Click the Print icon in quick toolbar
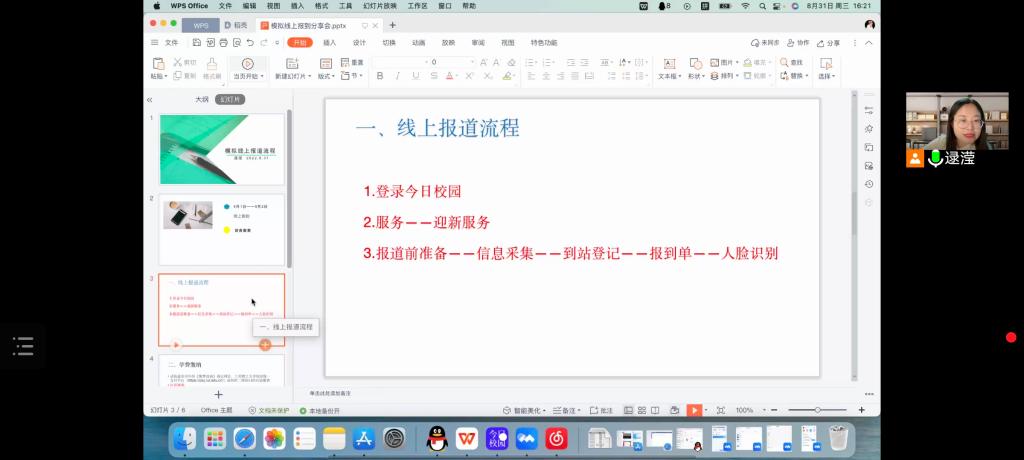The width and height of the screenshot is (1024, 460). point(224,43)
